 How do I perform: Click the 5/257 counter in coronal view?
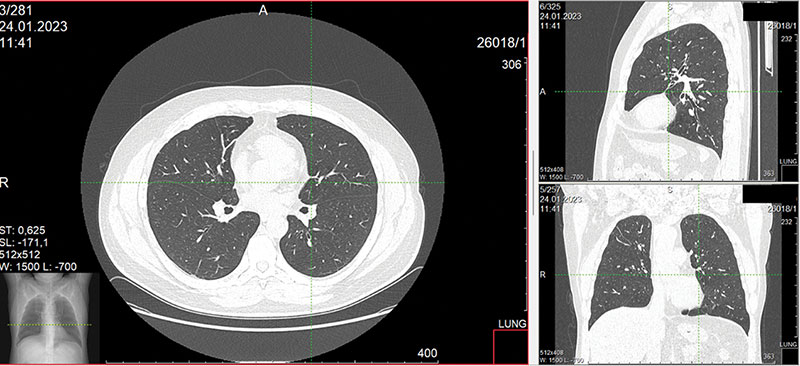(551, 189)
